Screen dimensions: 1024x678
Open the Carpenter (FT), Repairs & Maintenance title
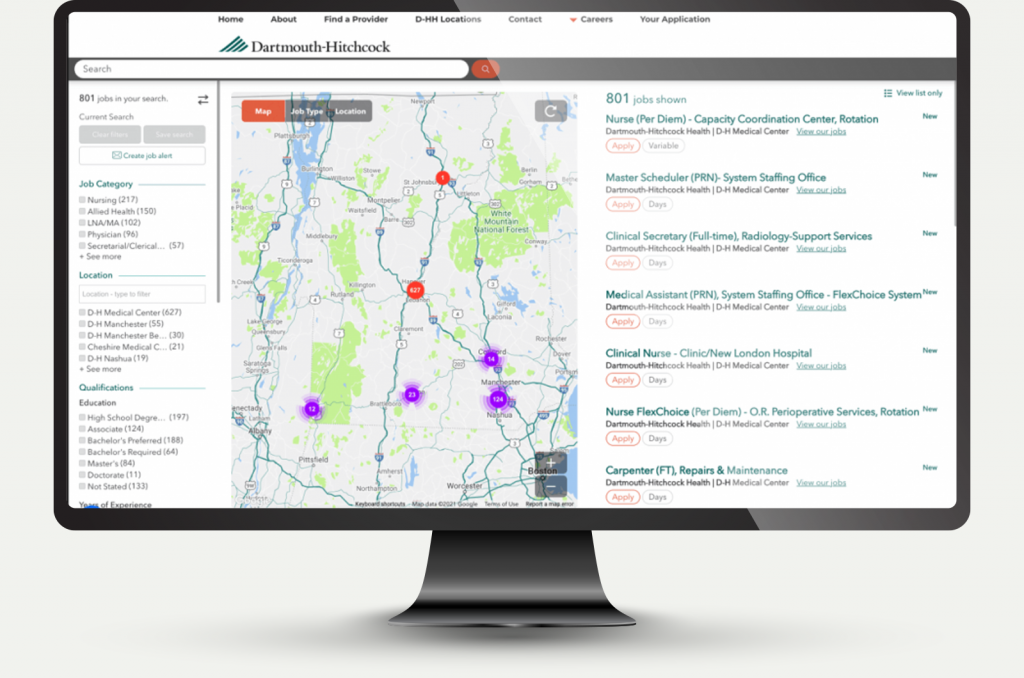tap(696, 470)
